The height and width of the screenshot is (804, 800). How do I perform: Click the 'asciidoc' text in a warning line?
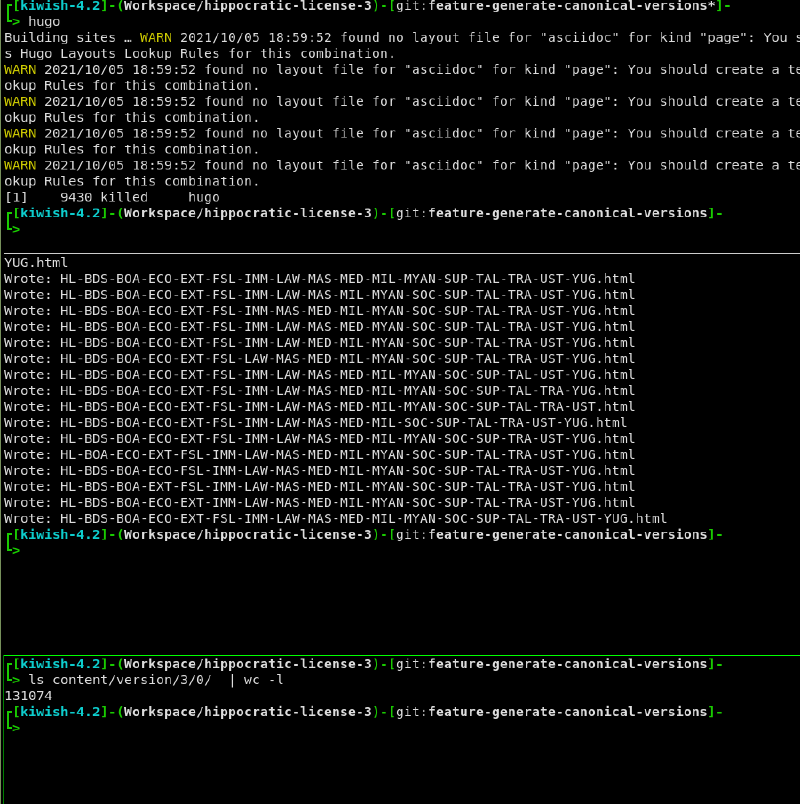point(432,69)
